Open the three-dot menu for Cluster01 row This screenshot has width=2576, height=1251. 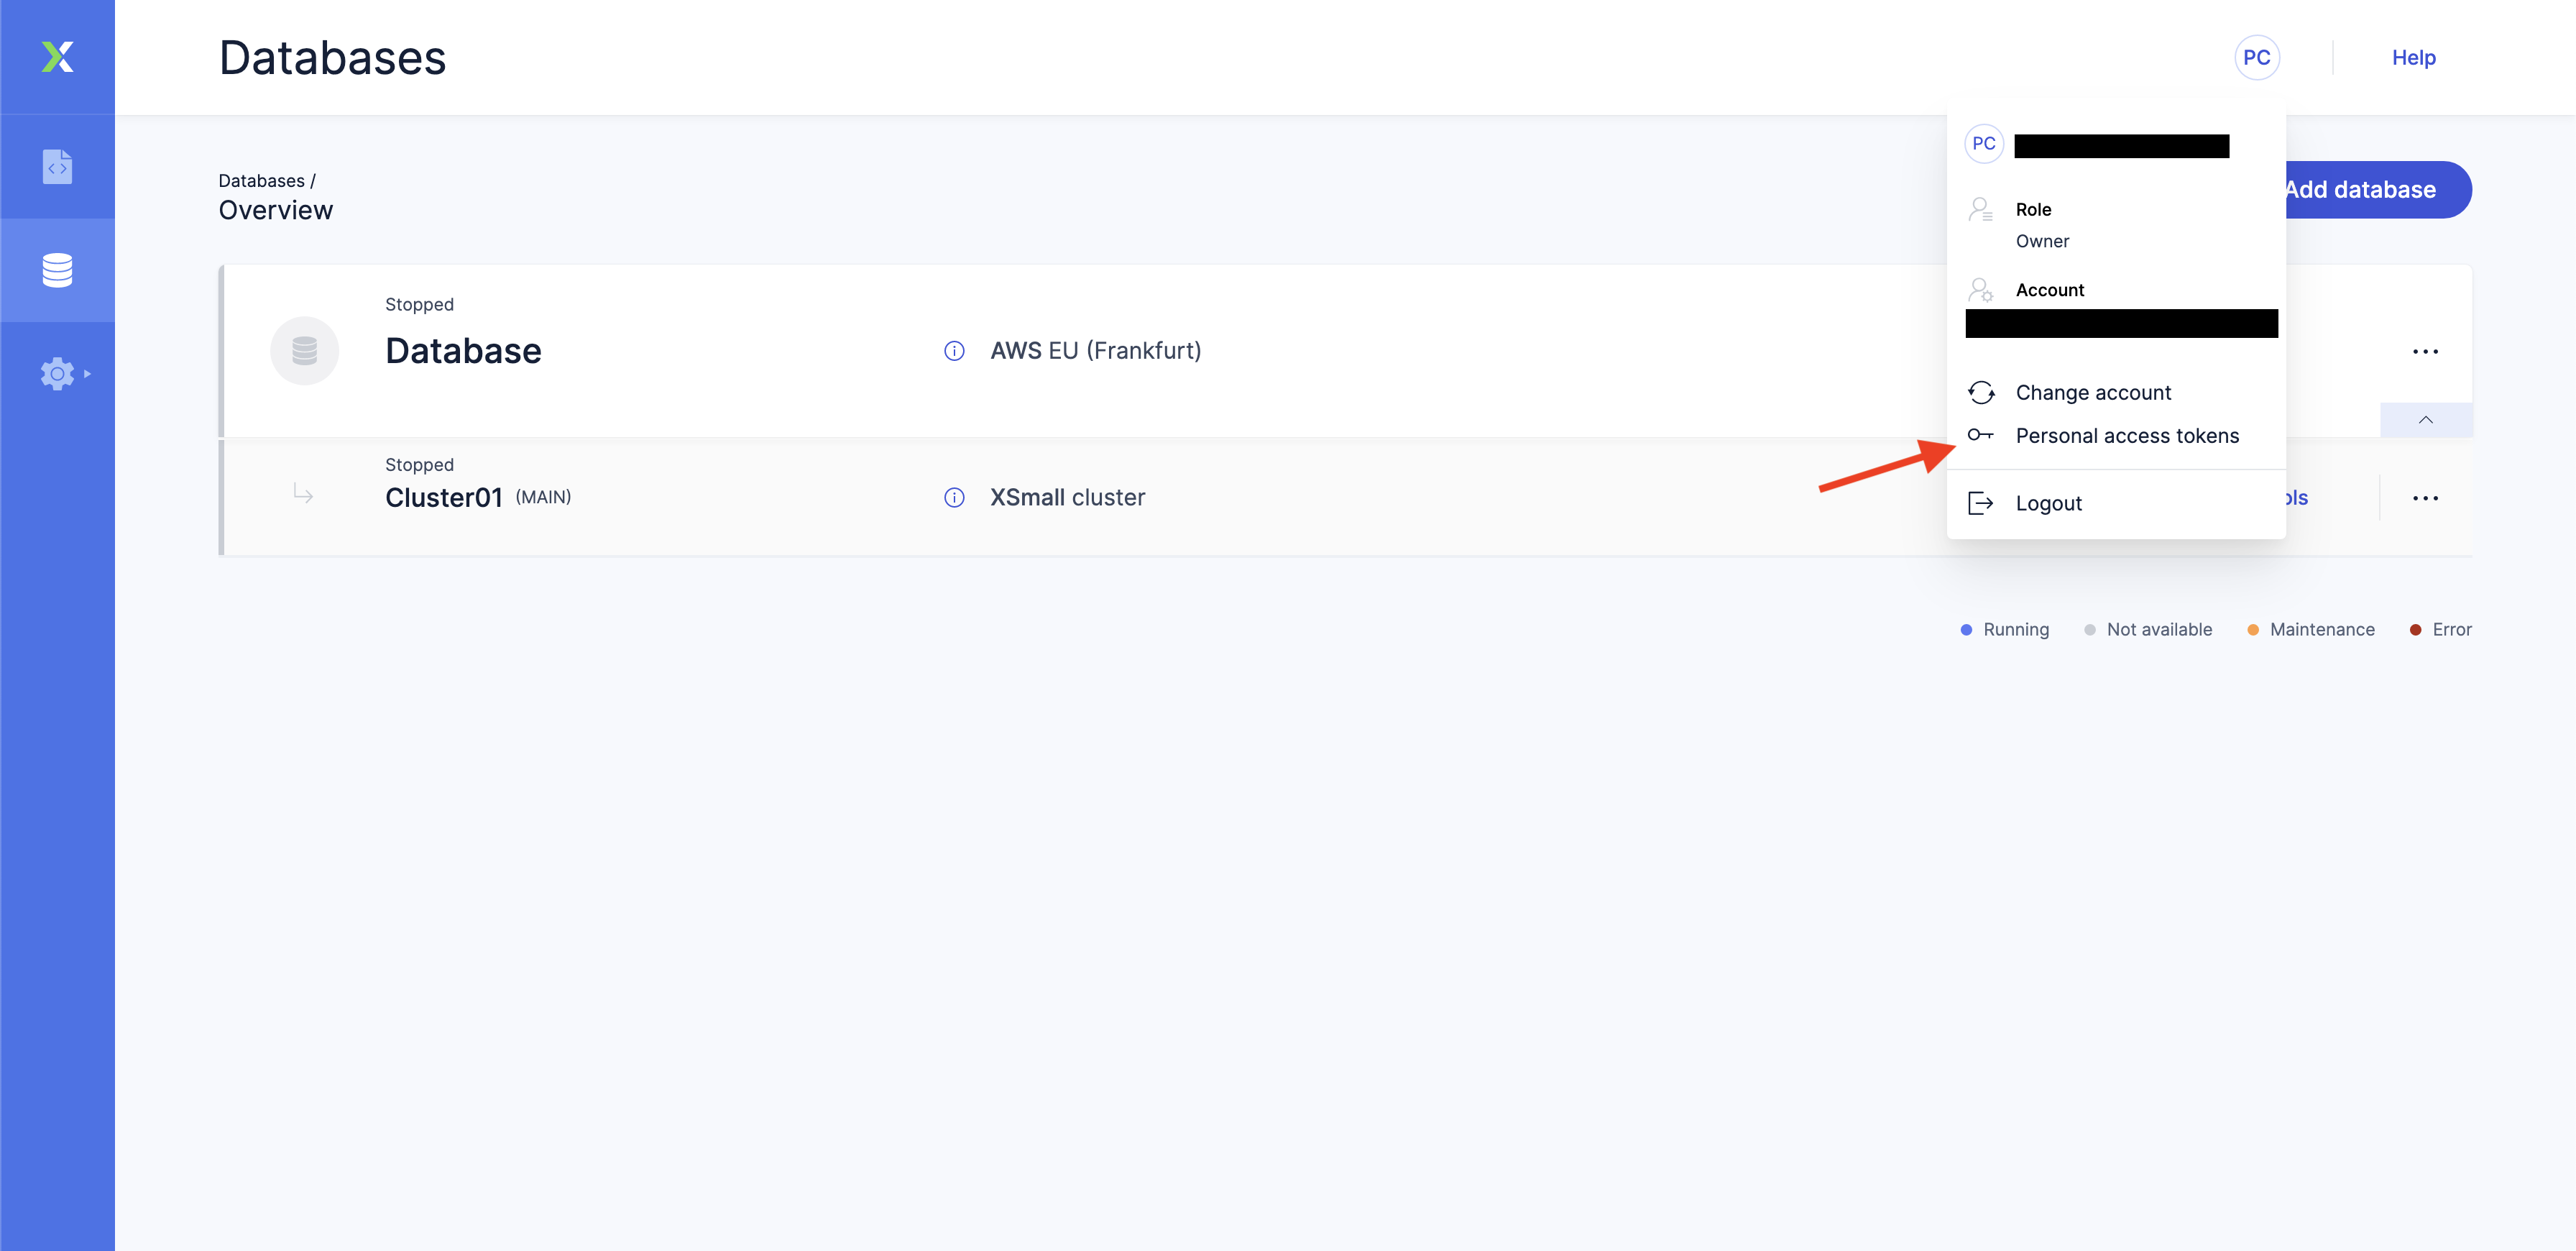[2425, 498]
